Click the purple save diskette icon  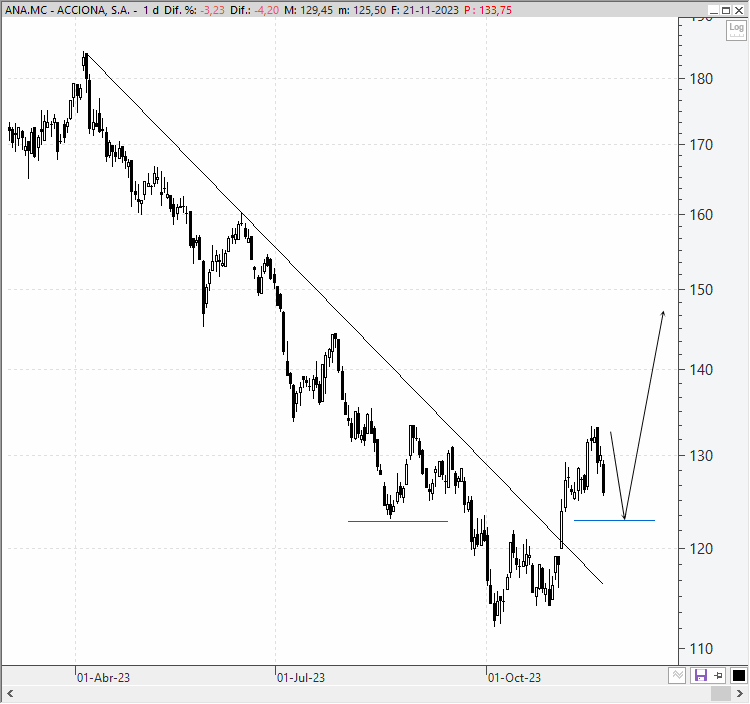701,675
